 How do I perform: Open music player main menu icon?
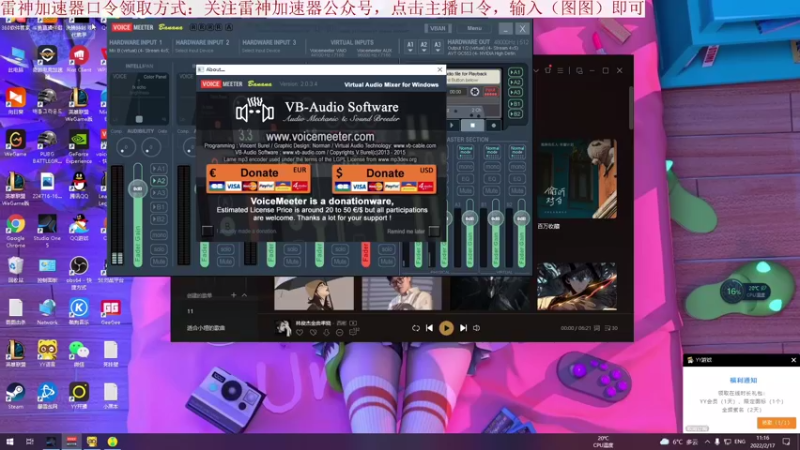[560, 70]
